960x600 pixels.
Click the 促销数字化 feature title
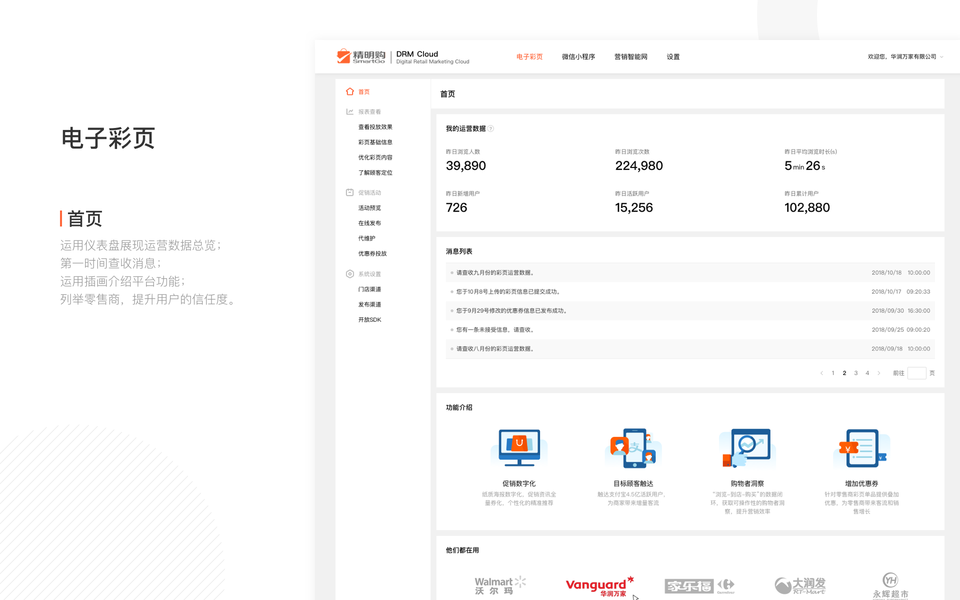519,484
